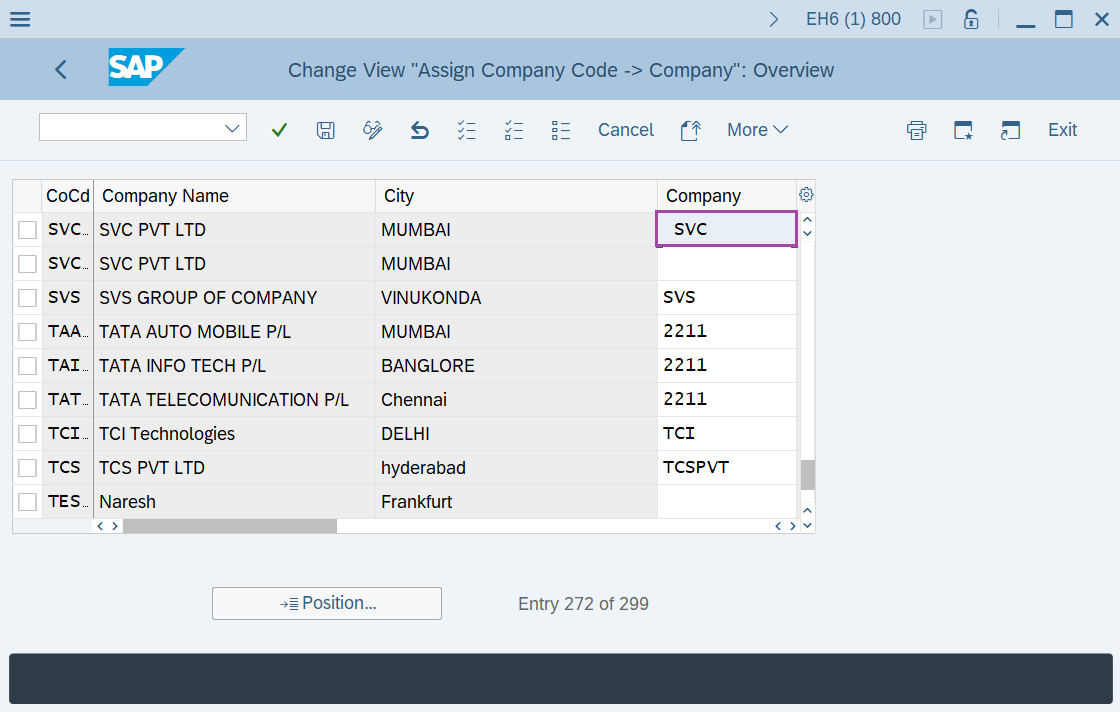Expand the More menu chevron
The image size is (1120, 712).
782,129
